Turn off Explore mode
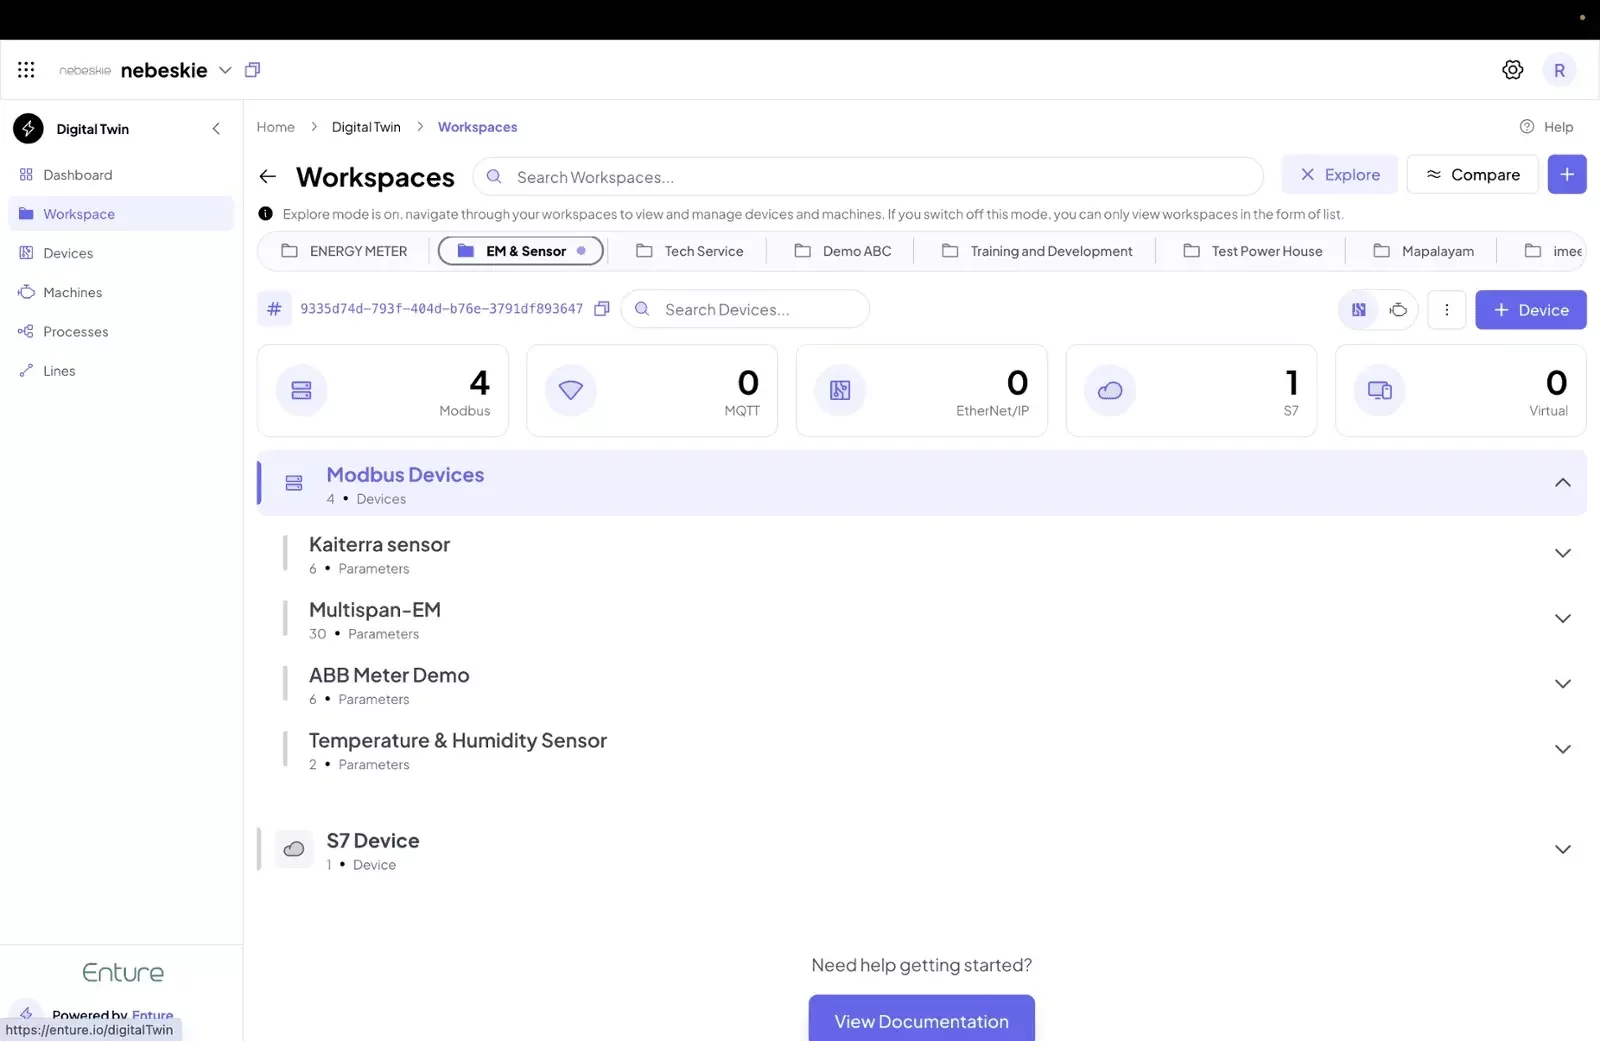The width and height of the screenshot is (1600, 1041). [x=1339, y=175]
